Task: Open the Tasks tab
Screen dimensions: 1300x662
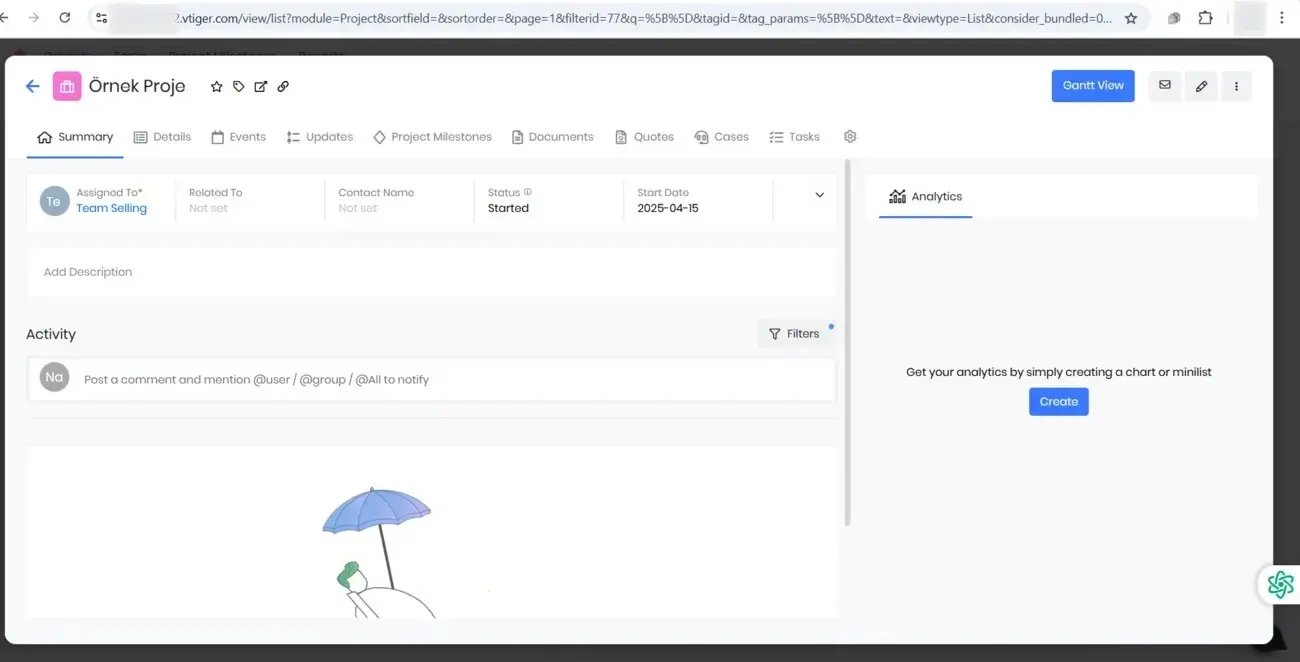Action: 794,137
